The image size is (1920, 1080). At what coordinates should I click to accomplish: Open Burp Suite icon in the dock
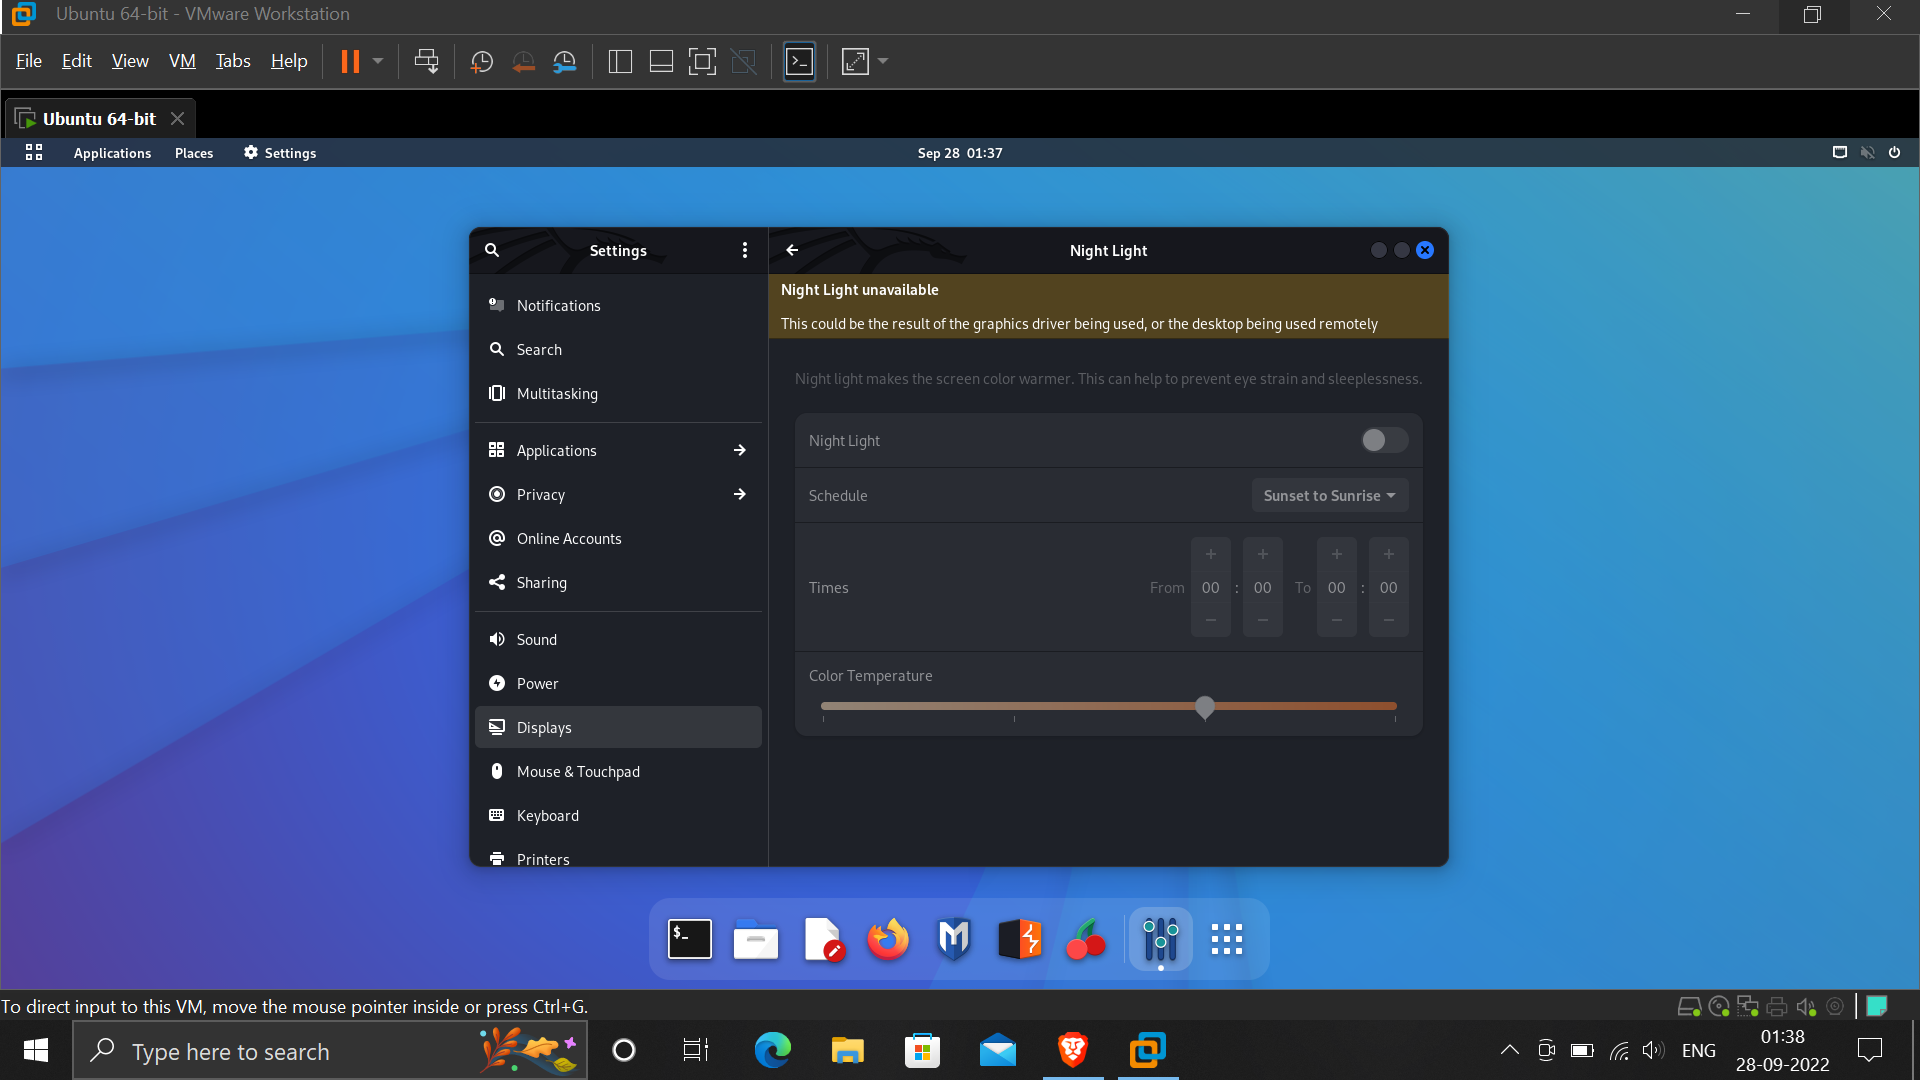[x=1020, y=939]
